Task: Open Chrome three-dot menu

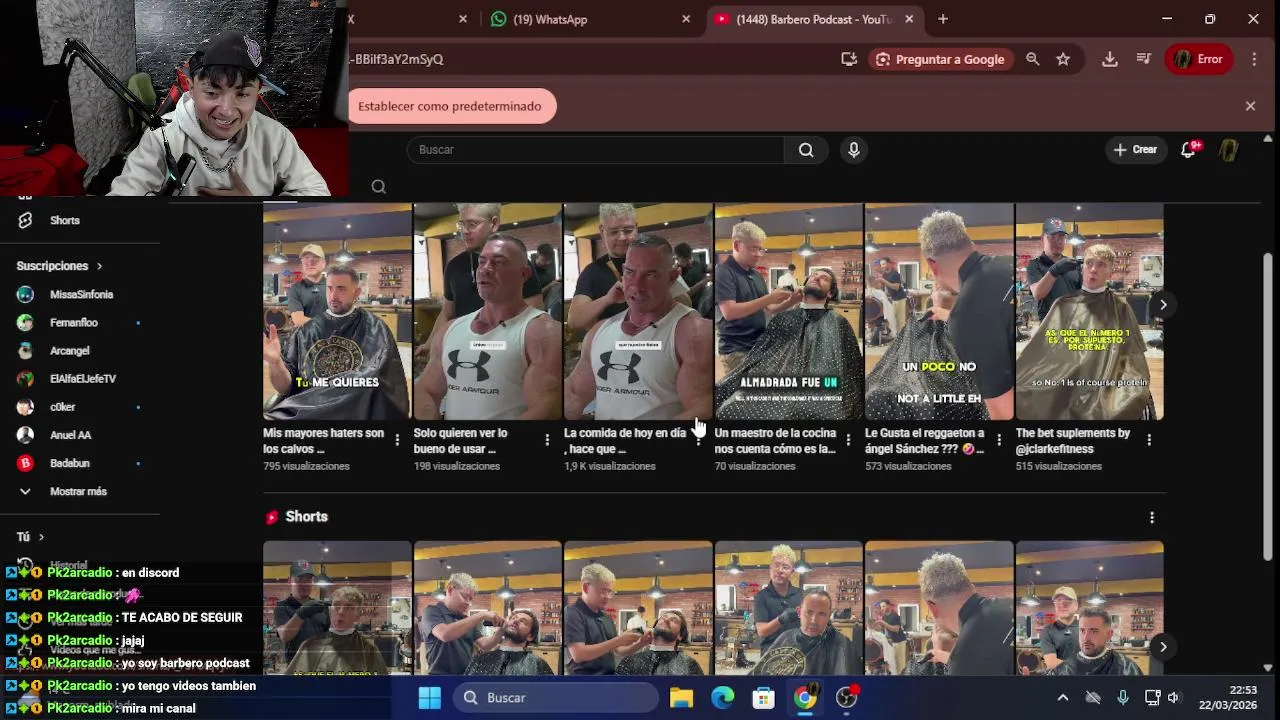Action: tap(1254, 59)
